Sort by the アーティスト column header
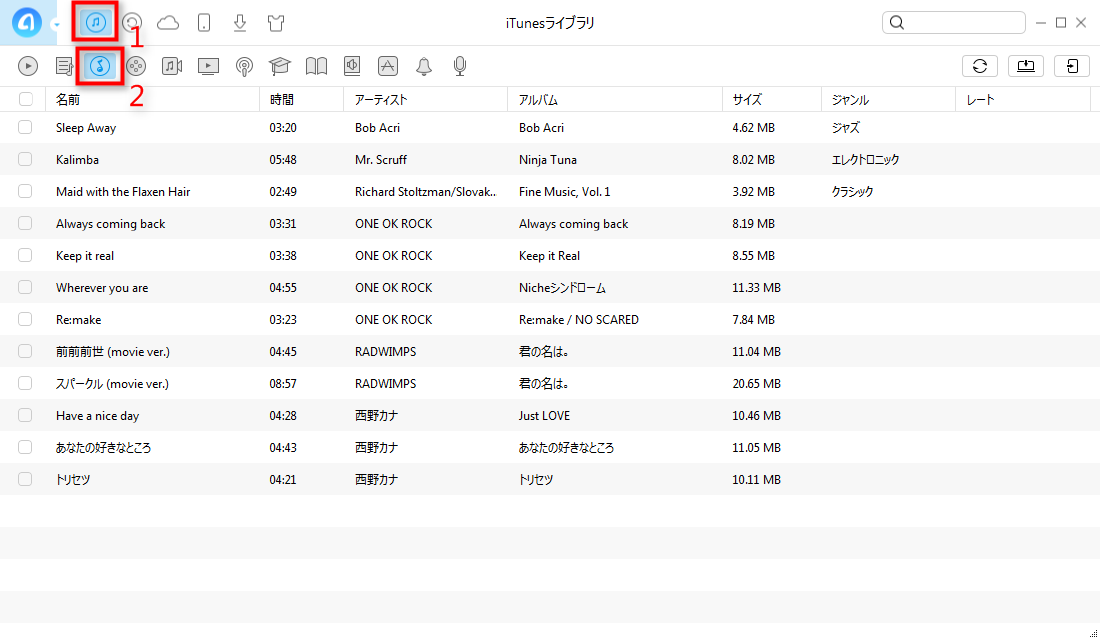Screen dimensions: 1100x640 (x=425, y=100)
